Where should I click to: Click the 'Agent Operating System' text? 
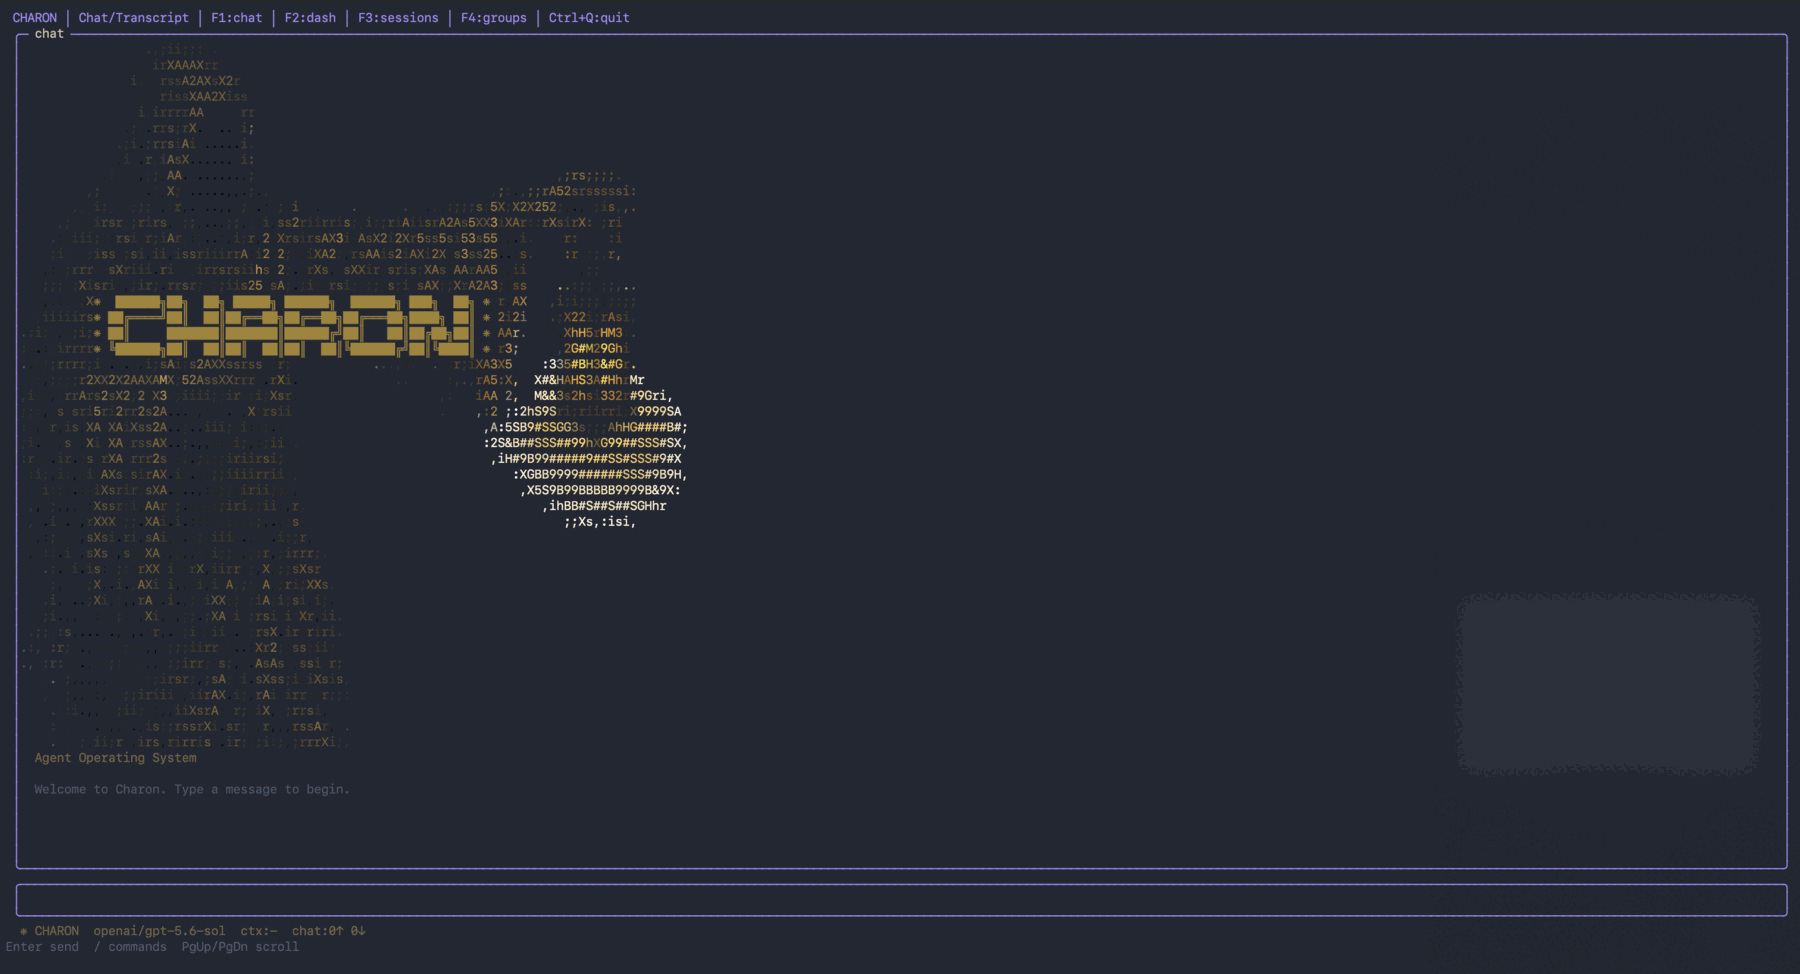coord(115,758)
